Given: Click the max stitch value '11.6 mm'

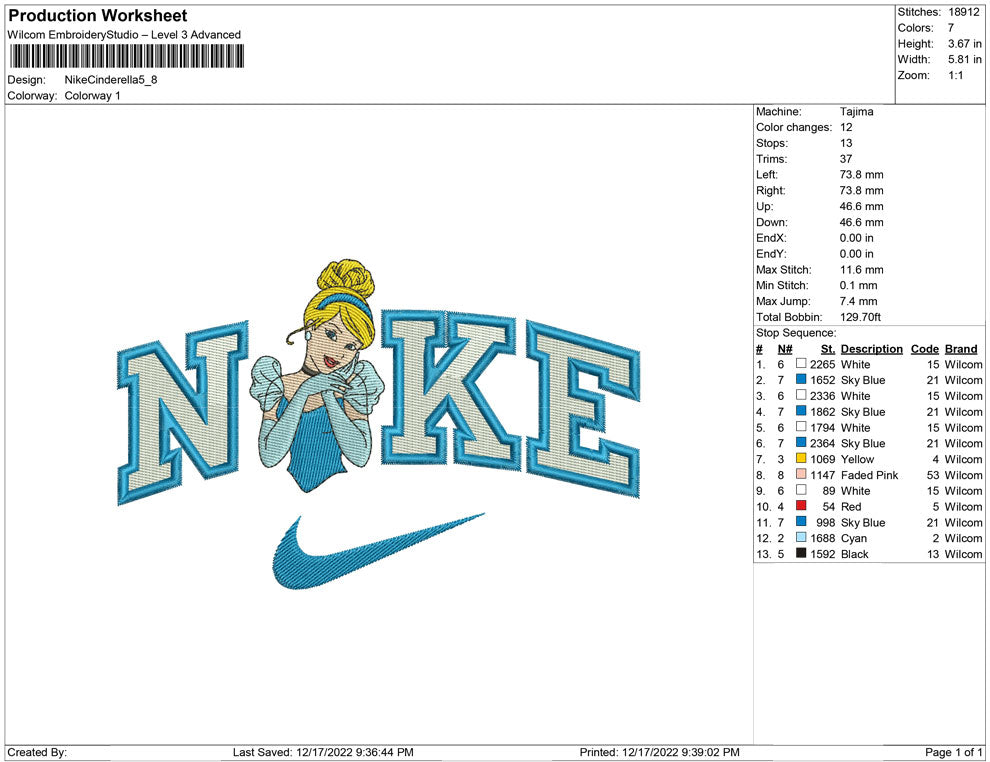Looking at the screenshot, I should pos(862,270).
